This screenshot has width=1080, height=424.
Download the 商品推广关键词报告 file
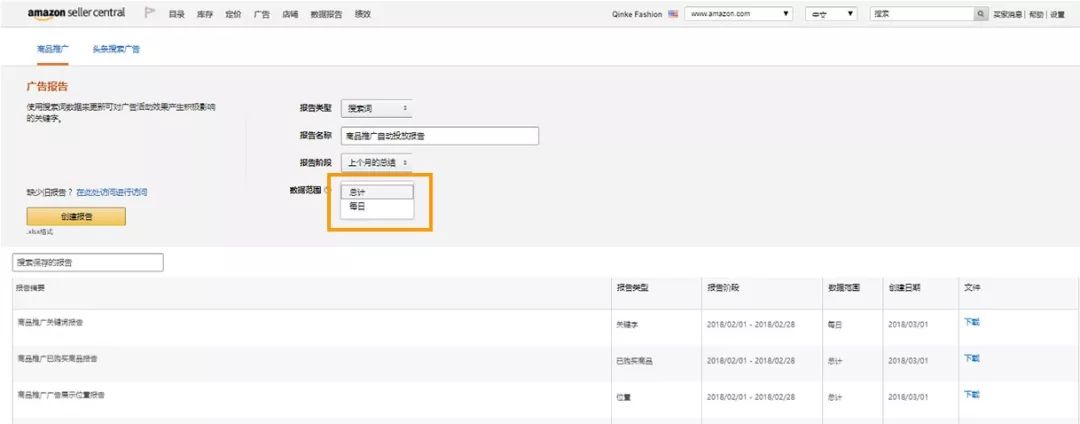pyautogui.click(x=971, y=322)
